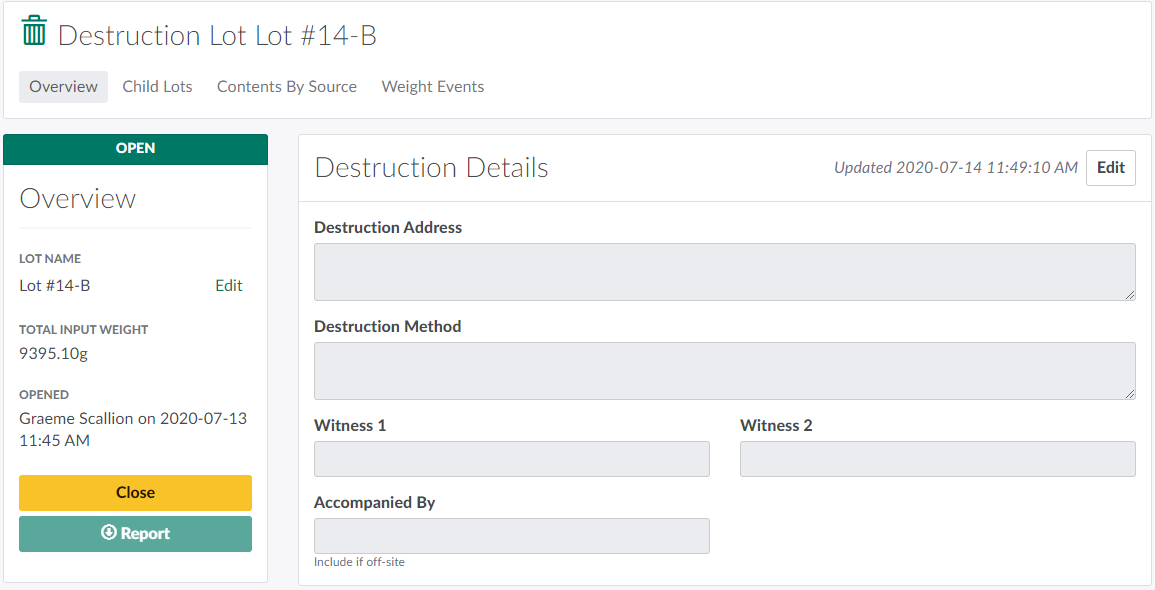Click the Accompanied By input field
This screenshot has height=590, width=1155.
click(x=511, y=536)
